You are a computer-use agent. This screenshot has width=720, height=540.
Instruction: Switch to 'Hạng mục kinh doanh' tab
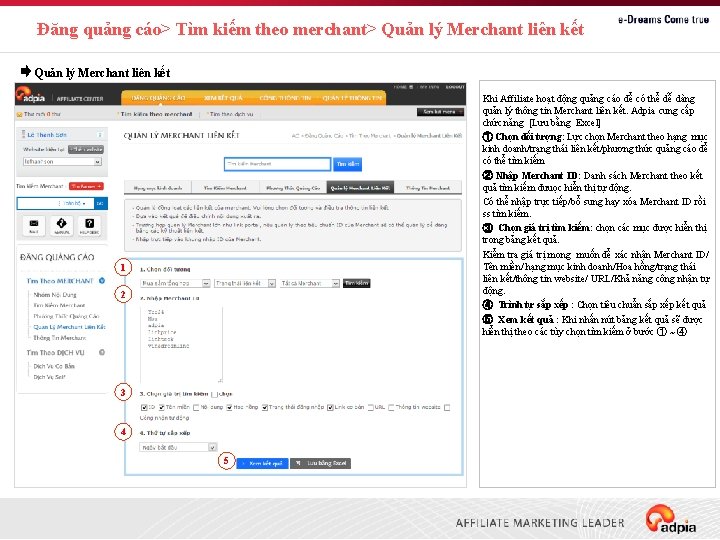pyautogui.click(x=158, y=188)
